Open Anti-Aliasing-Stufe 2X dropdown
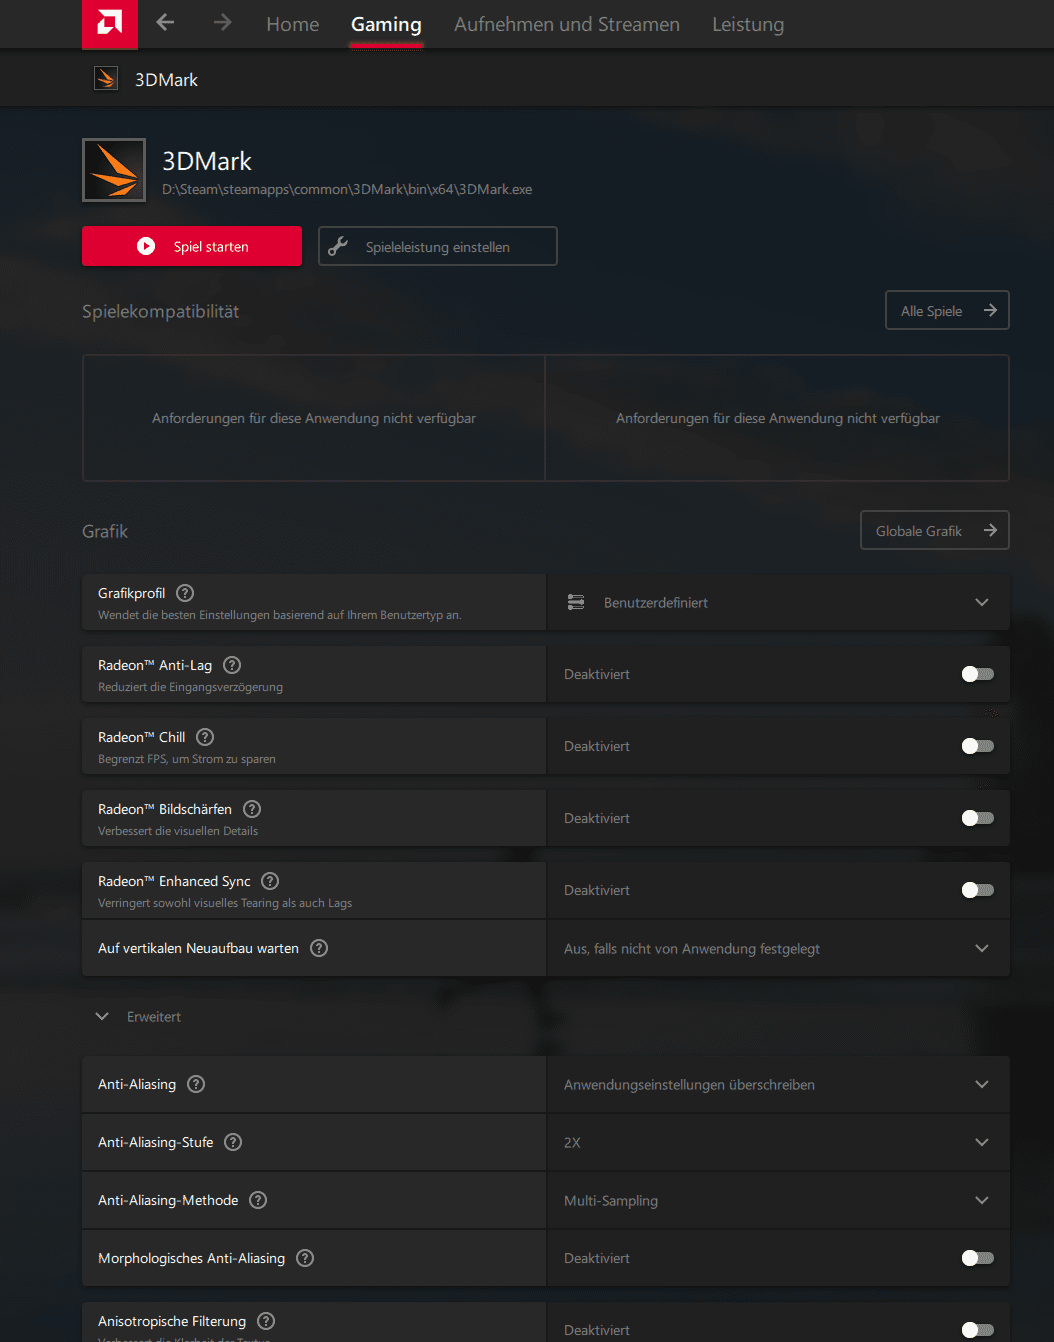1054x1342 pixels. [x=778, y=1142]
